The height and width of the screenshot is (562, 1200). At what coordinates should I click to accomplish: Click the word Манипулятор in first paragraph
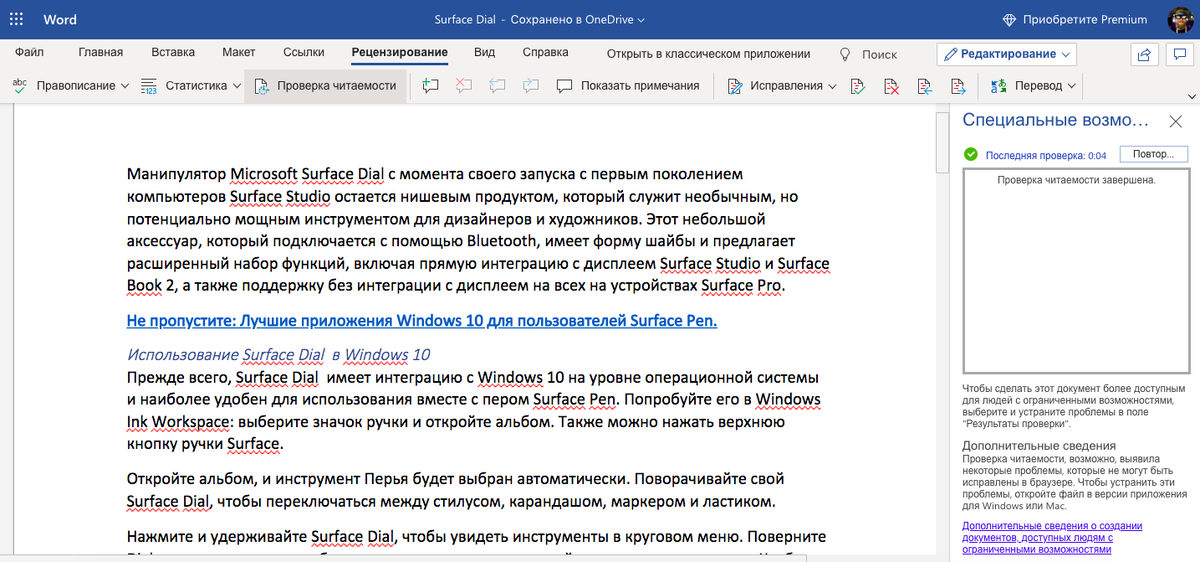176,175
